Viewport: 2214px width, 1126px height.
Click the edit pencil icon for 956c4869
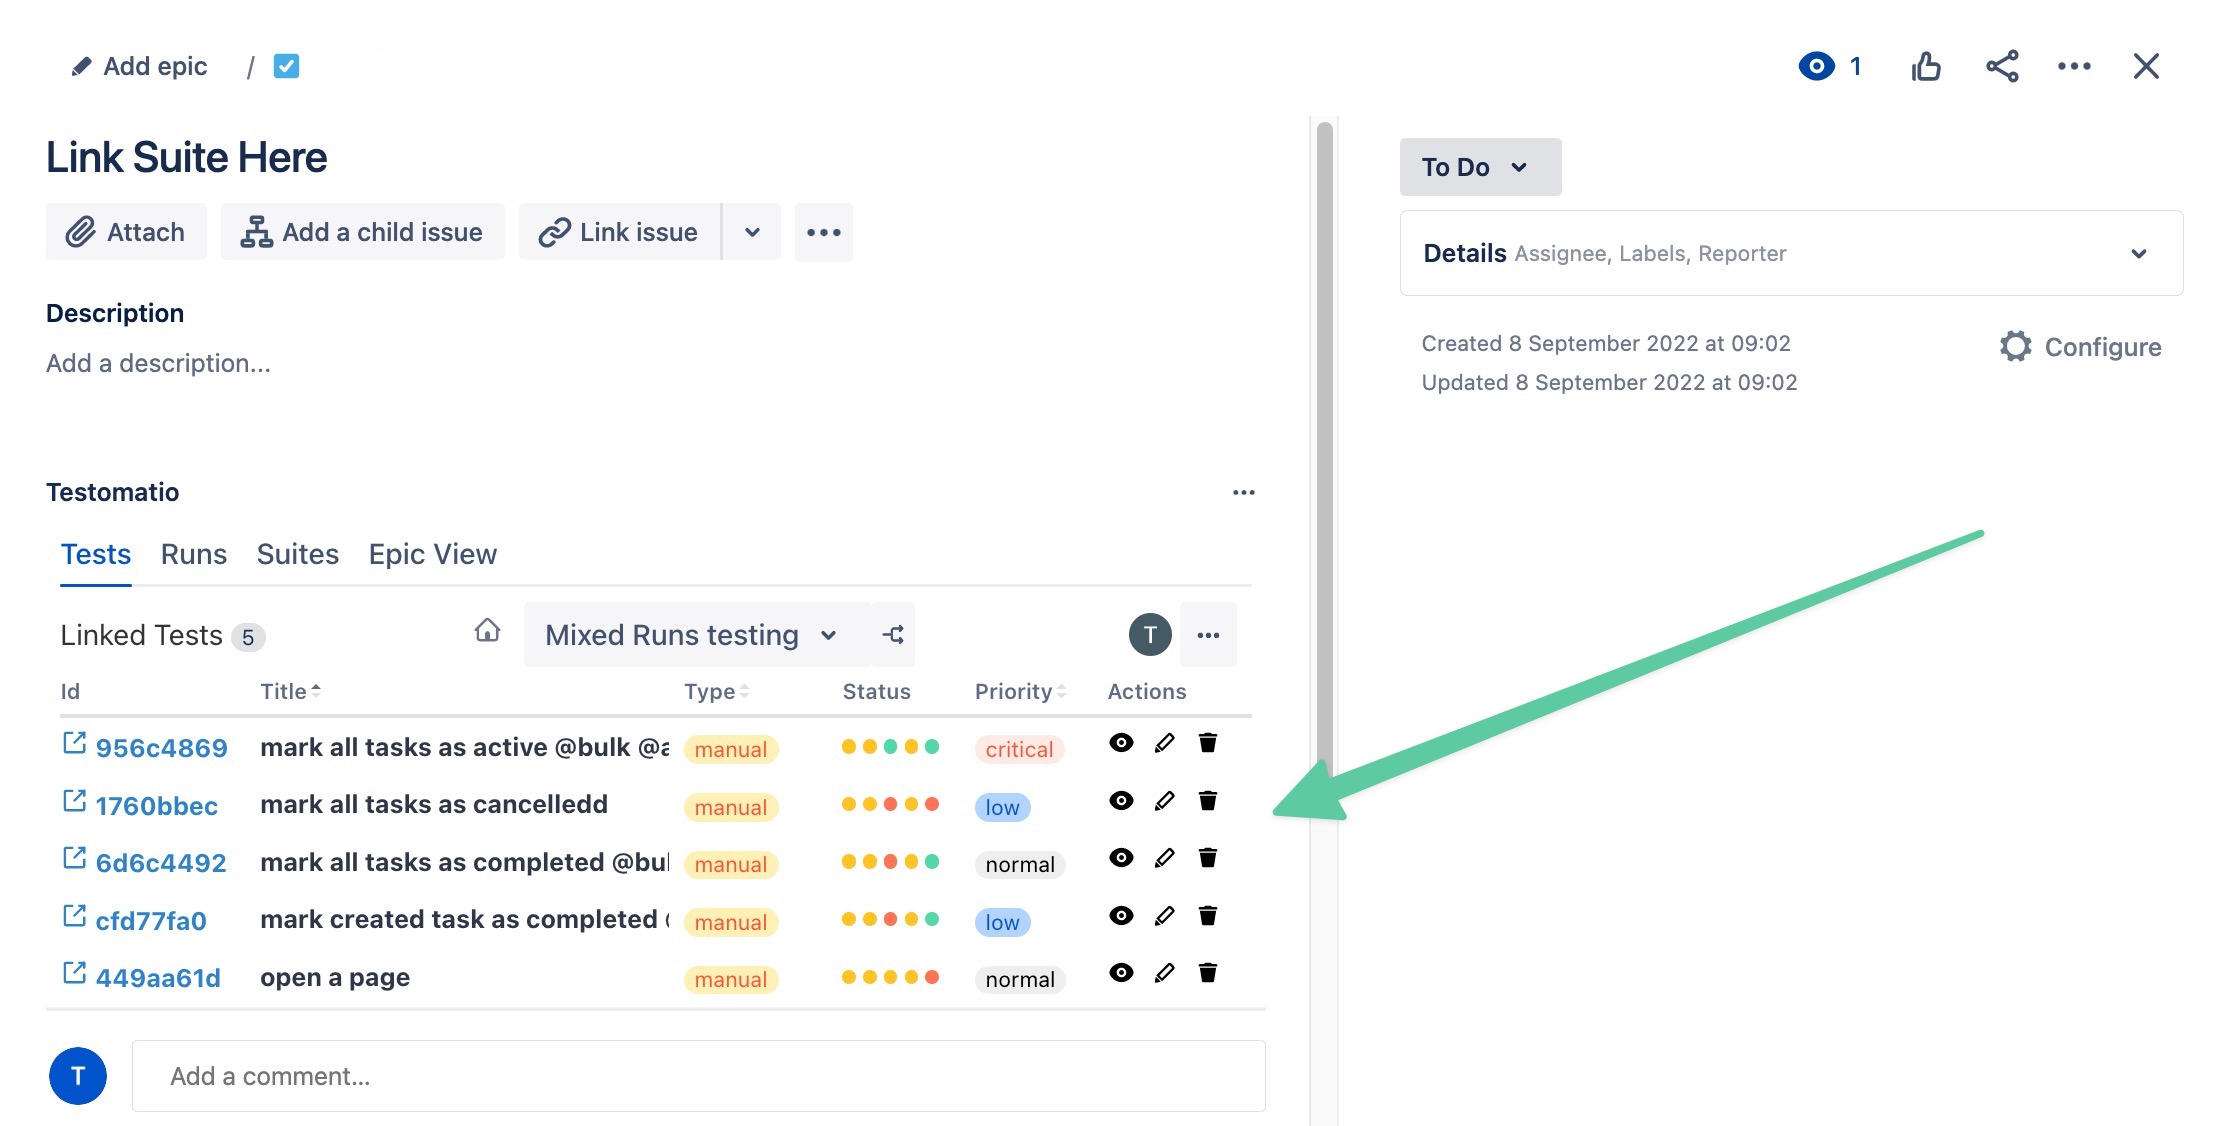pyautogui.click(x=1163, y=744)
